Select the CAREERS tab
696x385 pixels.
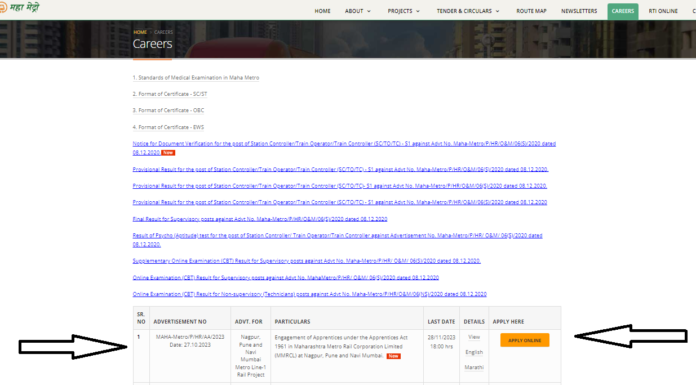click(x=623, y=11)
